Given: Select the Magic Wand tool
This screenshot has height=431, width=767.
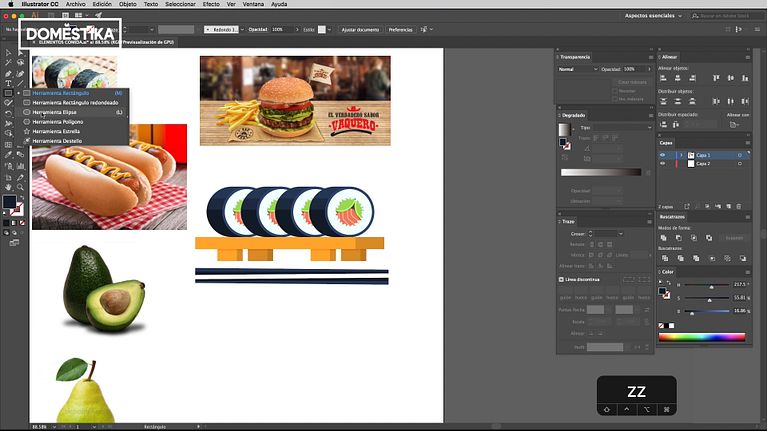Looking at the screenshot, I should tap(8, 63).
